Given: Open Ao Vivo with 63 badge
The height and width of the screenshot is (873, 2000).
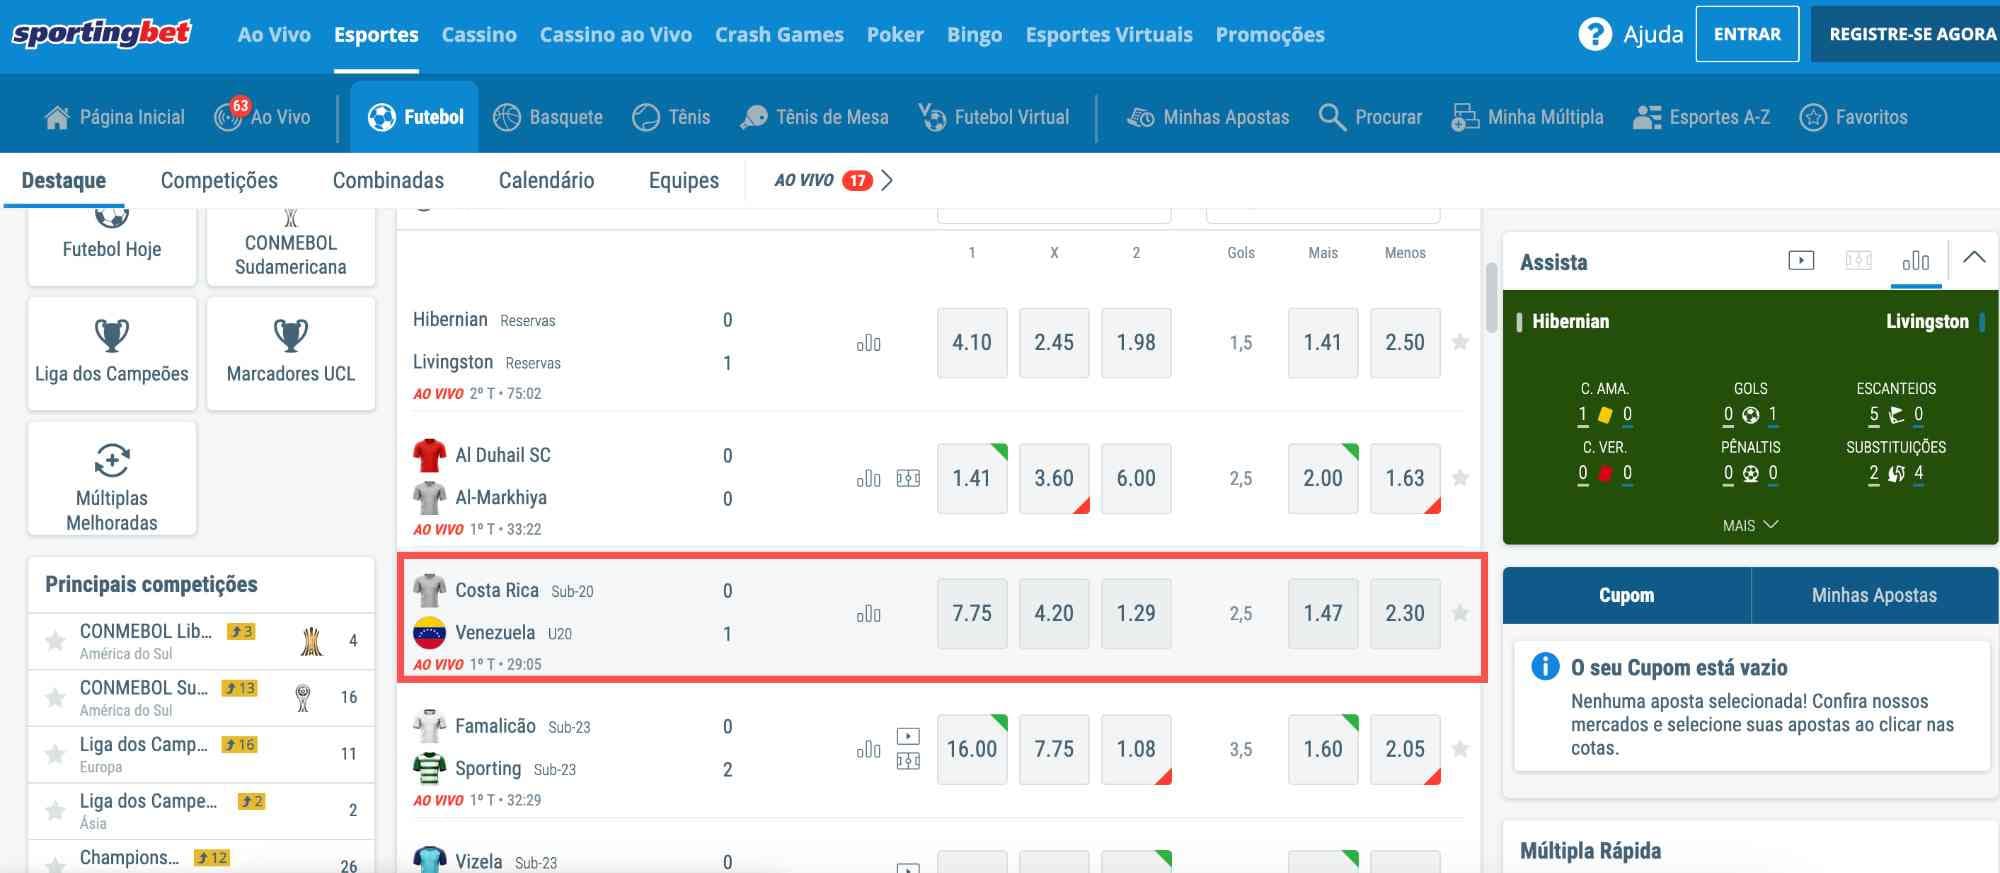Looking at the screenshot, I should coord(262,117).
